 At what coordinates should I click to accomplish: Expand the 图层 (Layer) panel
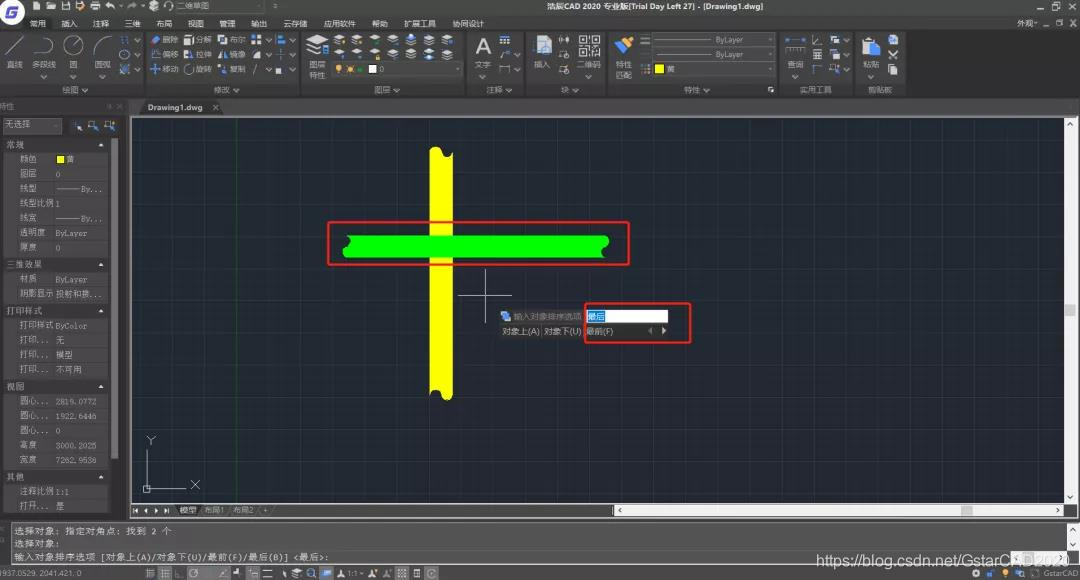point(386,90)
